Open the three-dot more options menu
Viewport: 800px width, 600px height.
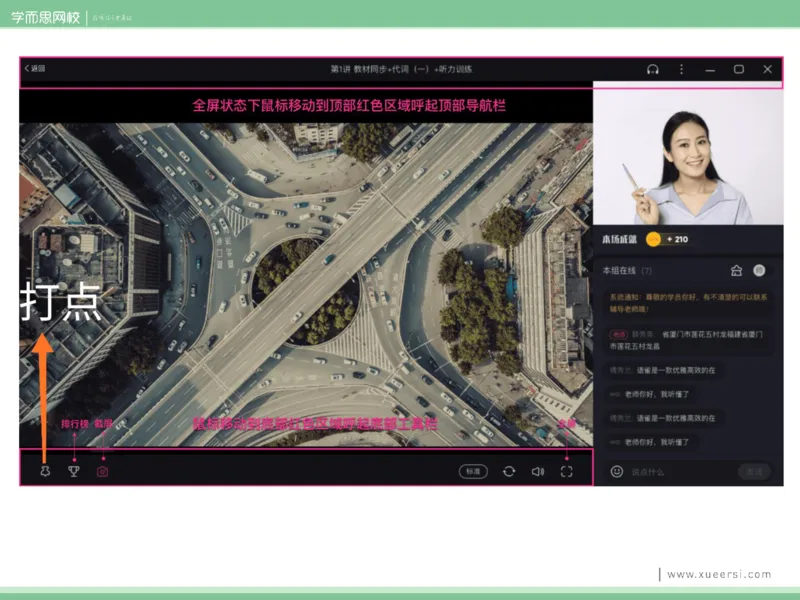pyautogui.click(x=681, y=69)
